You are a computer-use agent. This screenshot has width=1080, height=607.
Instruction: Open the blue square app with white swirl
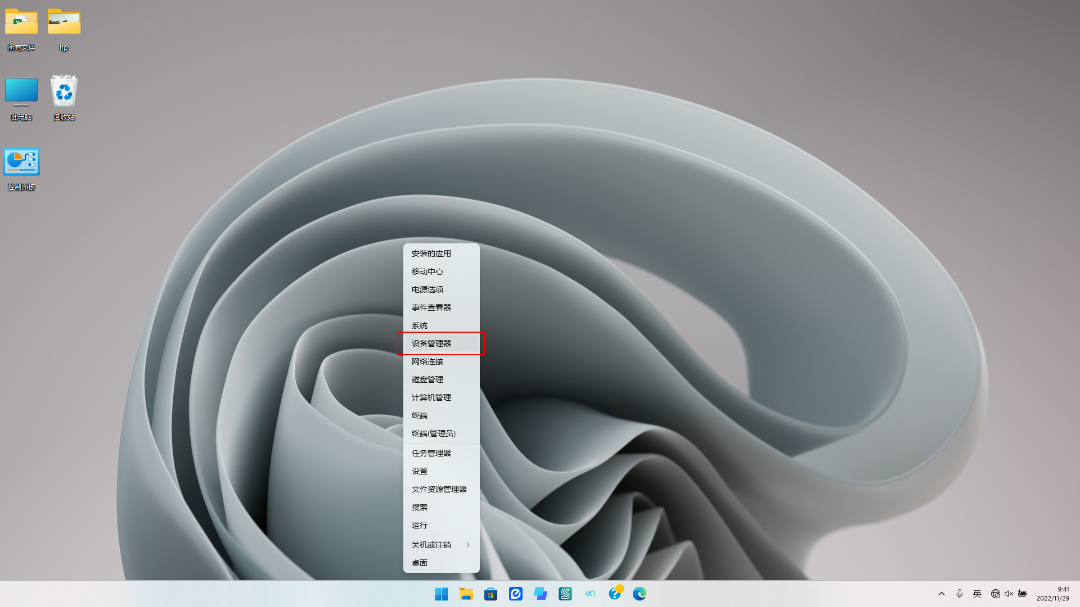pos(515,594)
